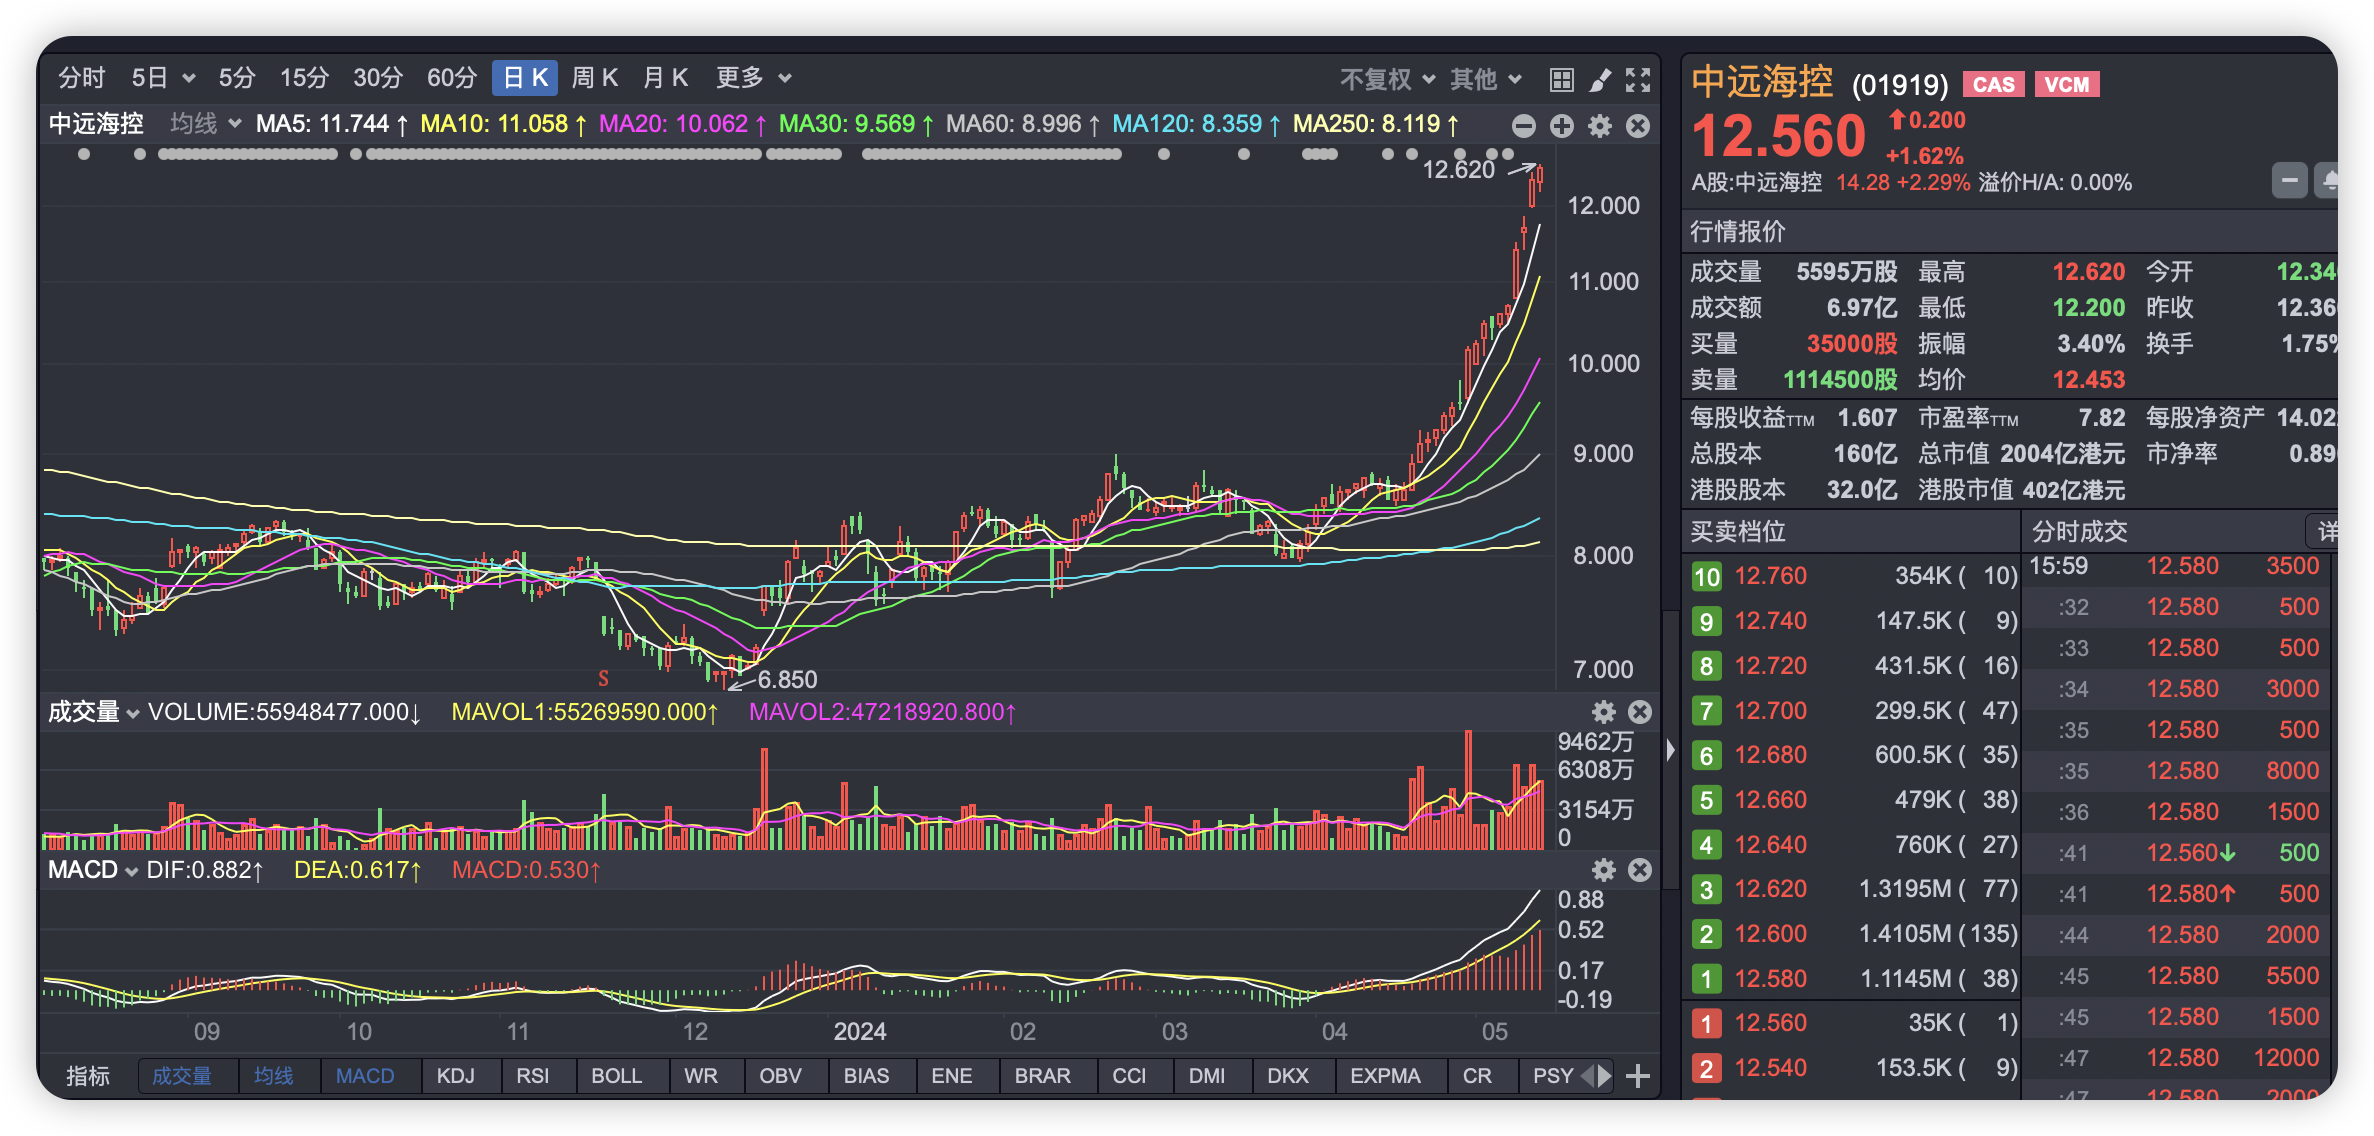Open the 不复权 adjustment dropdown
This screenshot has width=2374, height=1136.
[x=1387, y=79]
